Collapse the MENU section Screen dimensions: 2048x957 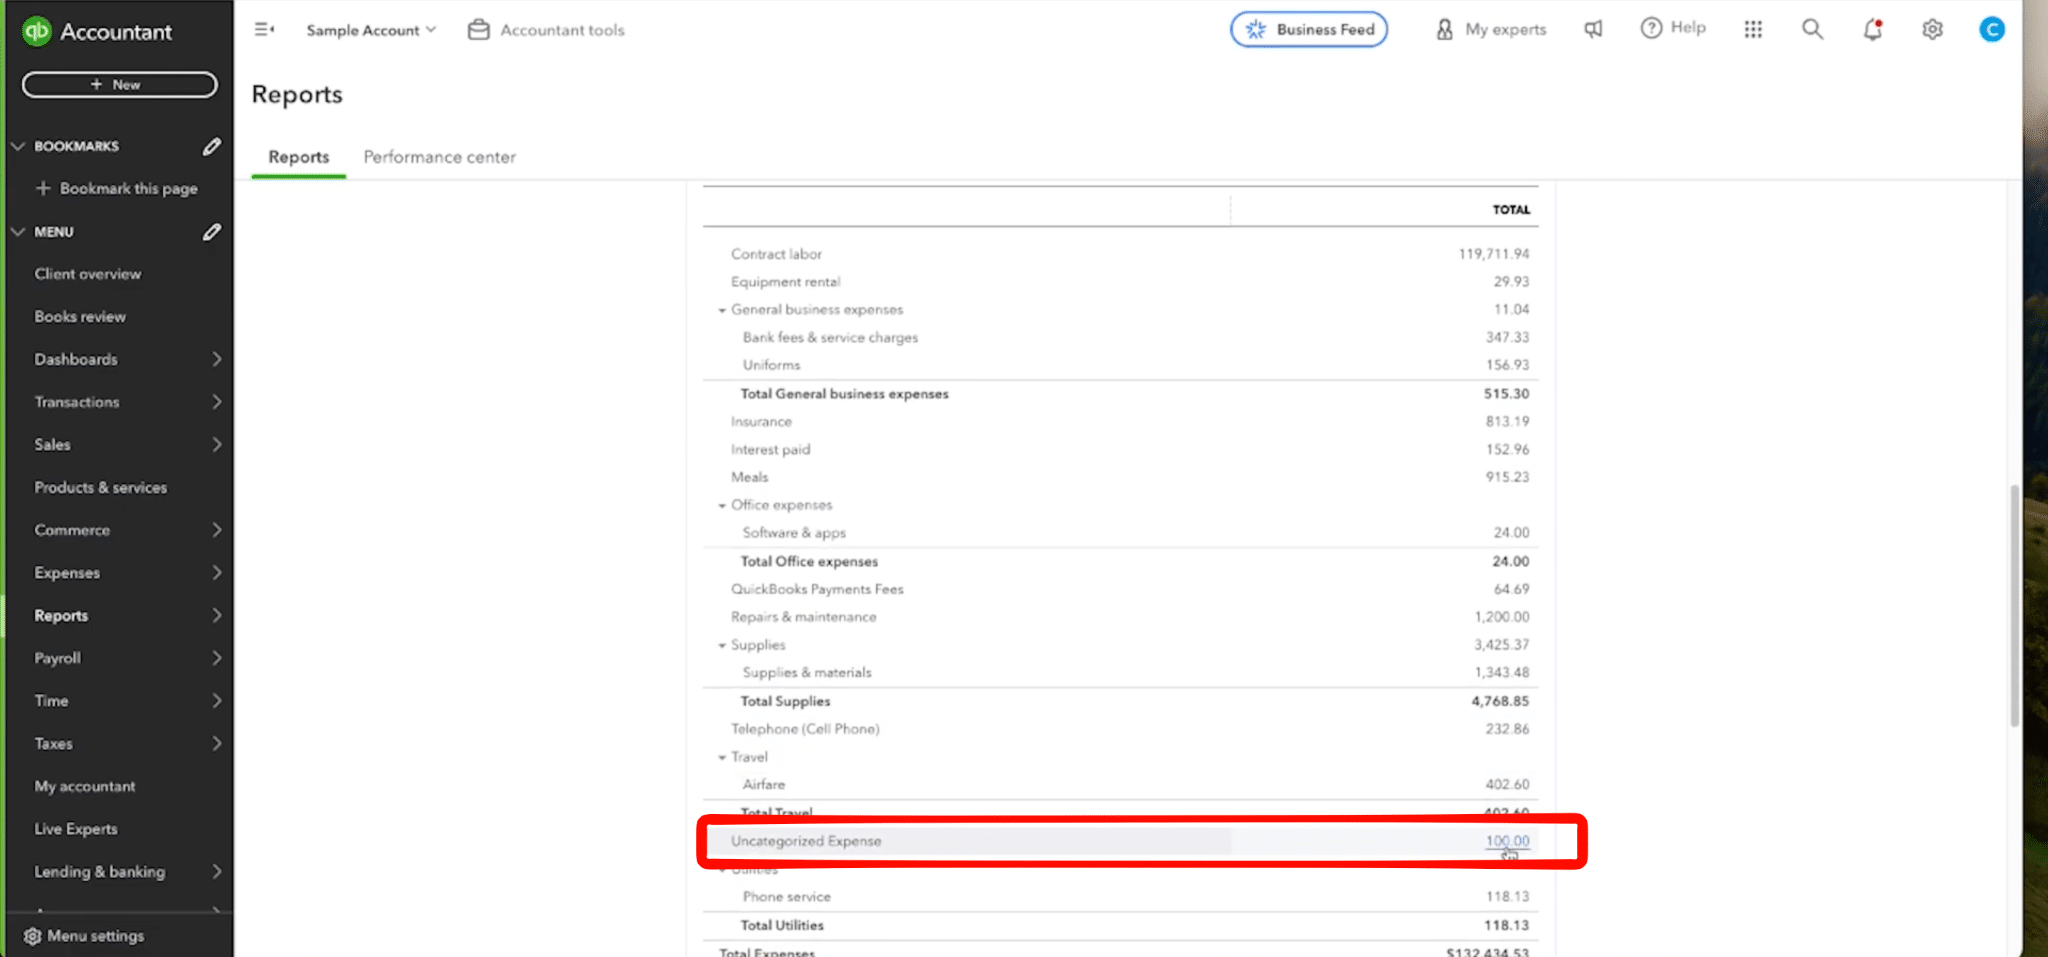click(18, 232)
